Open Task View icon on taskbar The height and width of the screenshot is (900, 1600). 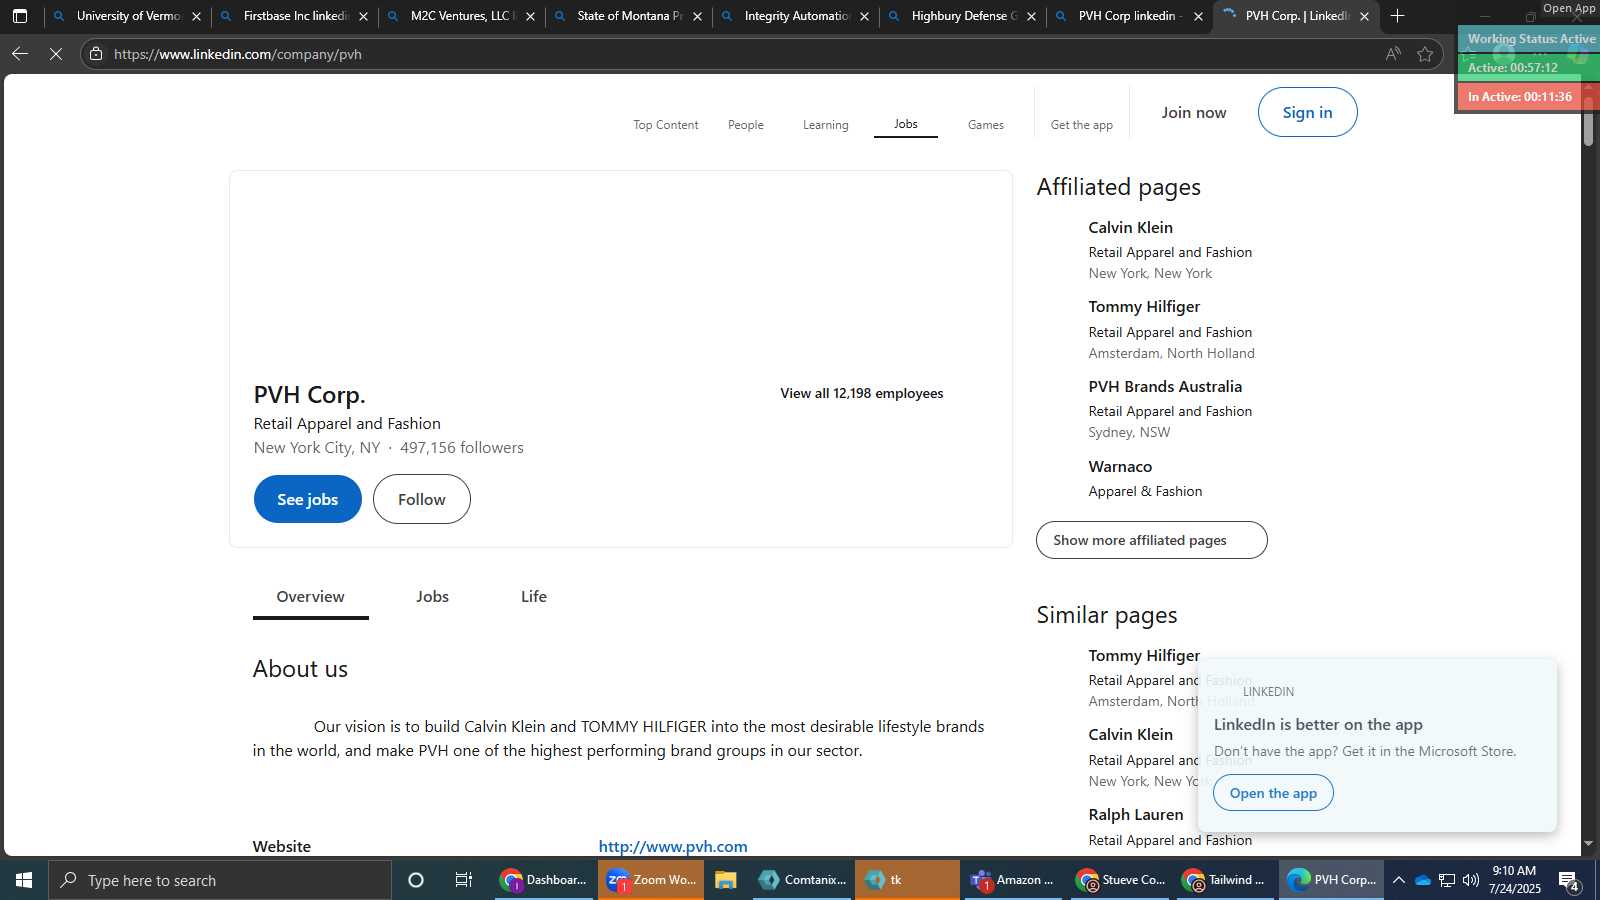464,880
